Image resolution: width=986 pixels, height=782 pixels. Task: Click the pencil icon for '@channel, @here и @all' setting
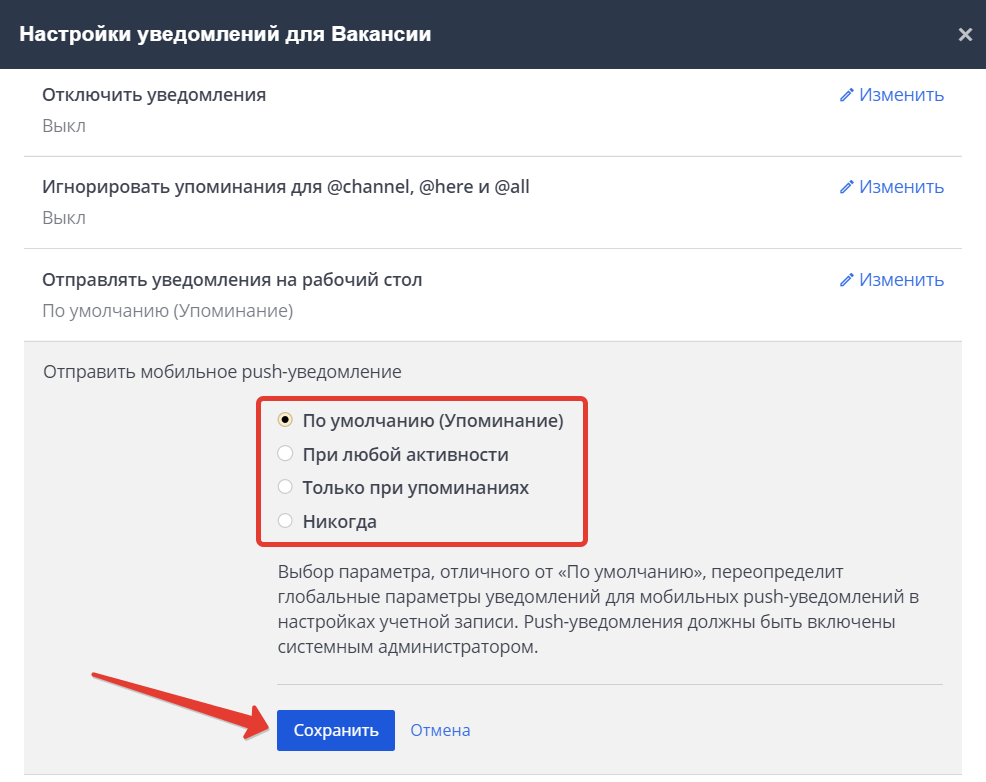[845, 187]
